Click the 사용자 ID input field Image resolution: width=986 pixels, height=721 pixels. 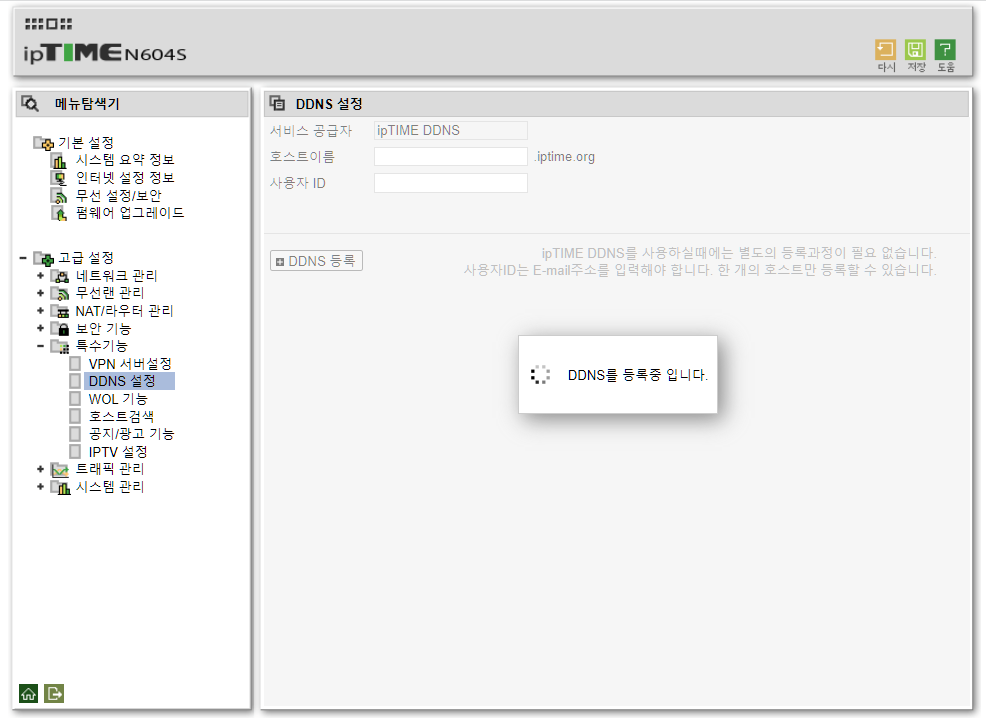pyautogui.click(x=451, y=183)
